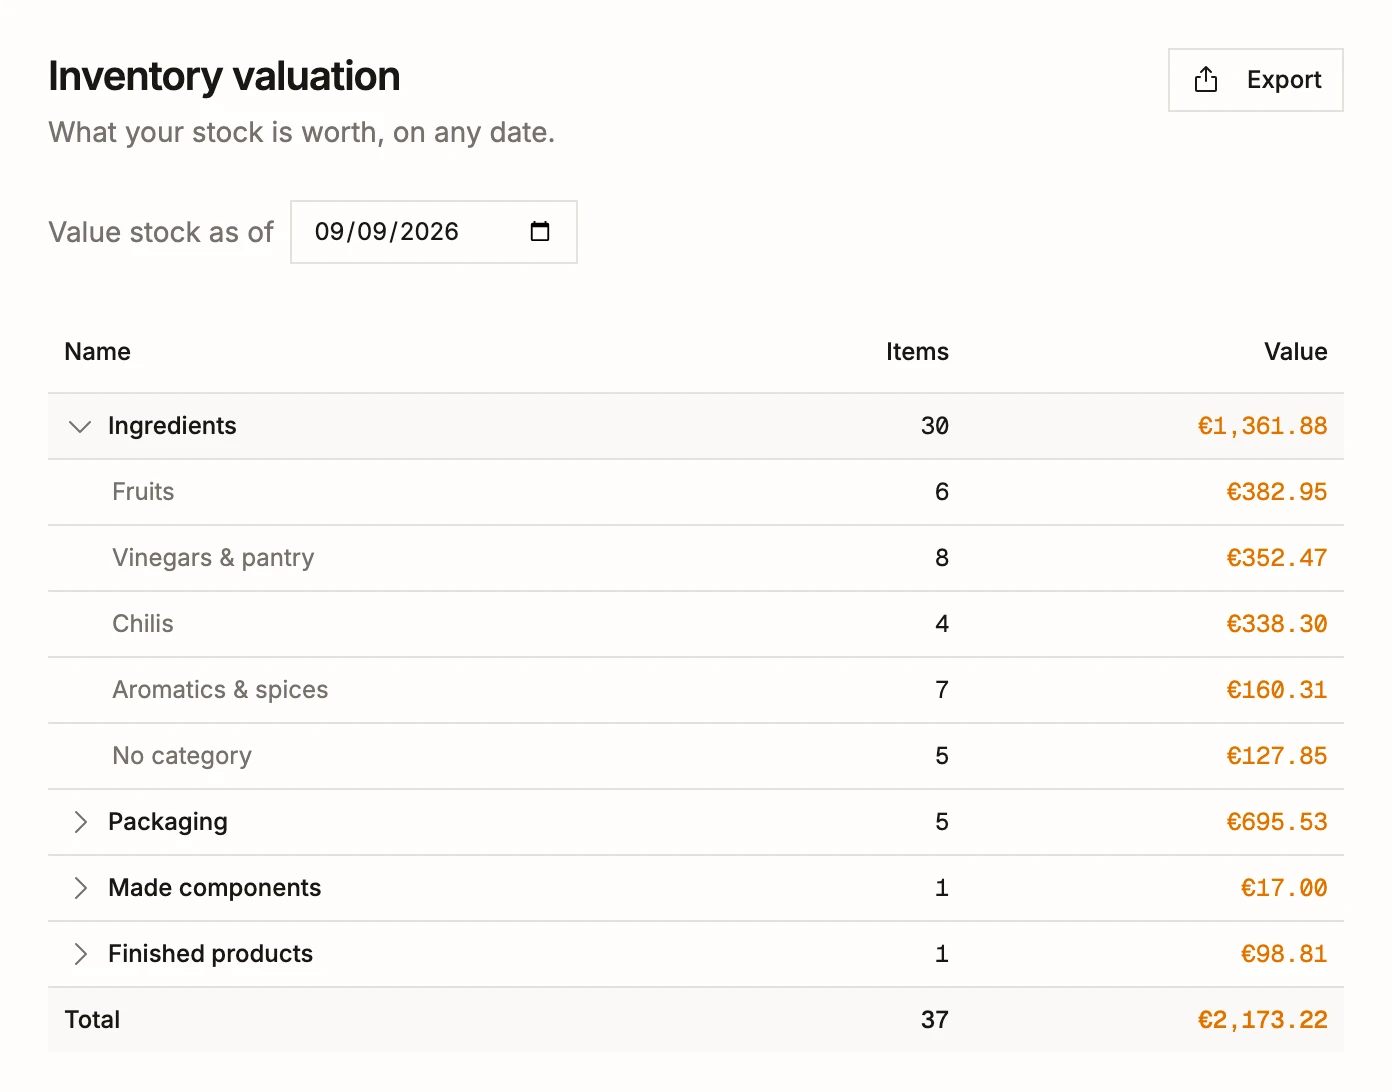Click the value €352.47

[1277, 558]
